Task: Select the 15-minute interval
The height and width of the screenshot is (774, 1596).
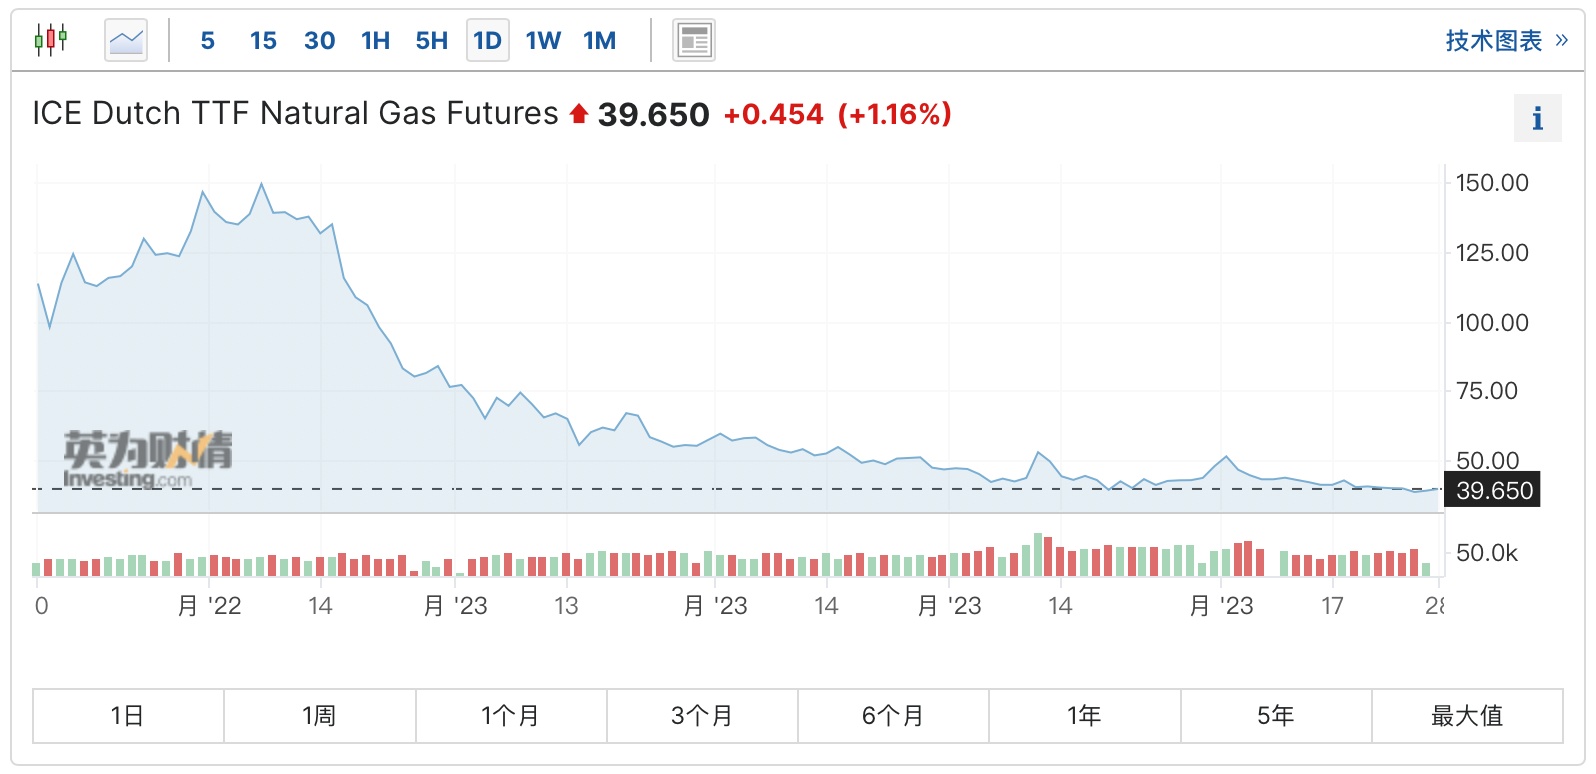Action: coord(263,40)
